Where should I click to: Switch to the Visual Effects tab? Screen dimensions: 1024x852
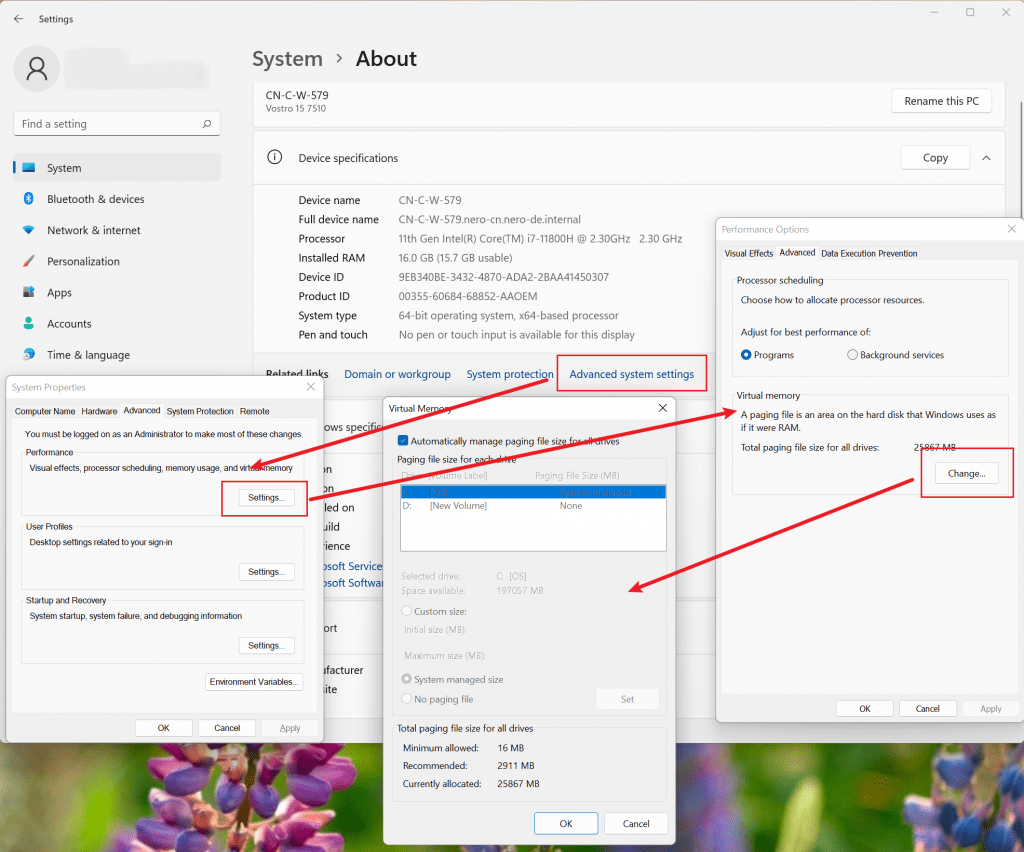tap(748, 253)
